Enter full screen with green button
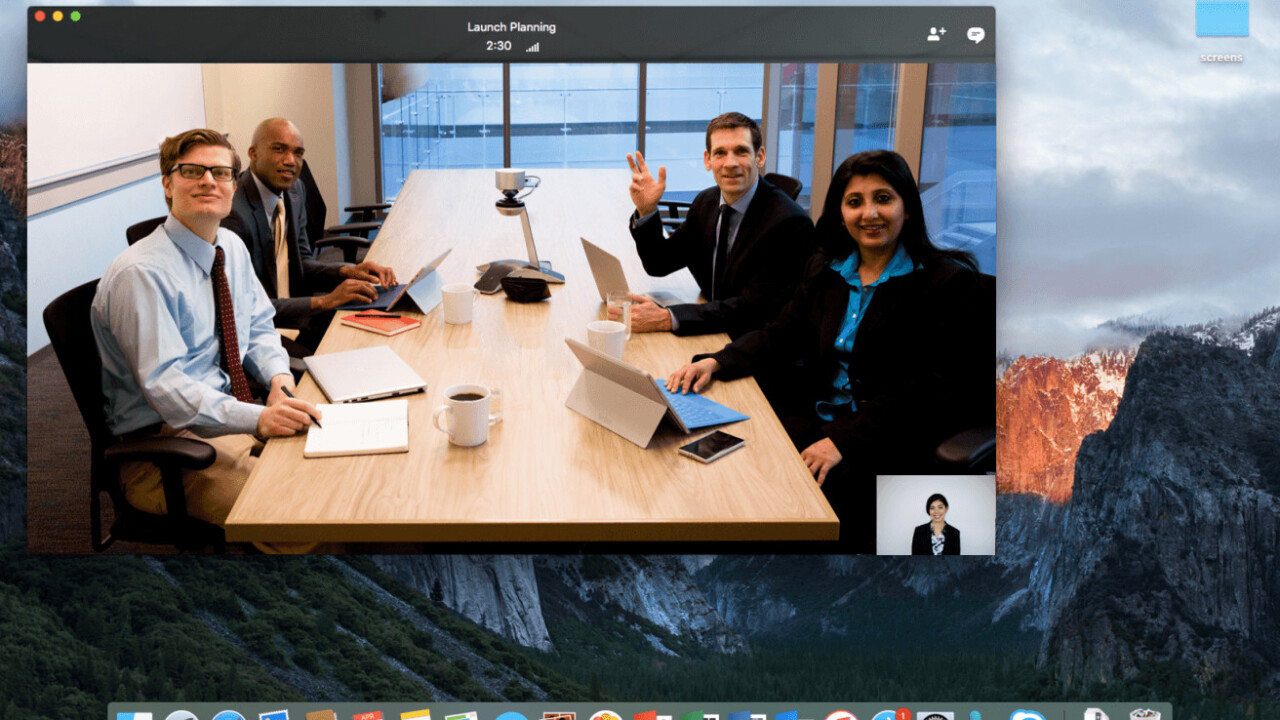Screen dimensions: 1280x720 [x=75, y=16]
